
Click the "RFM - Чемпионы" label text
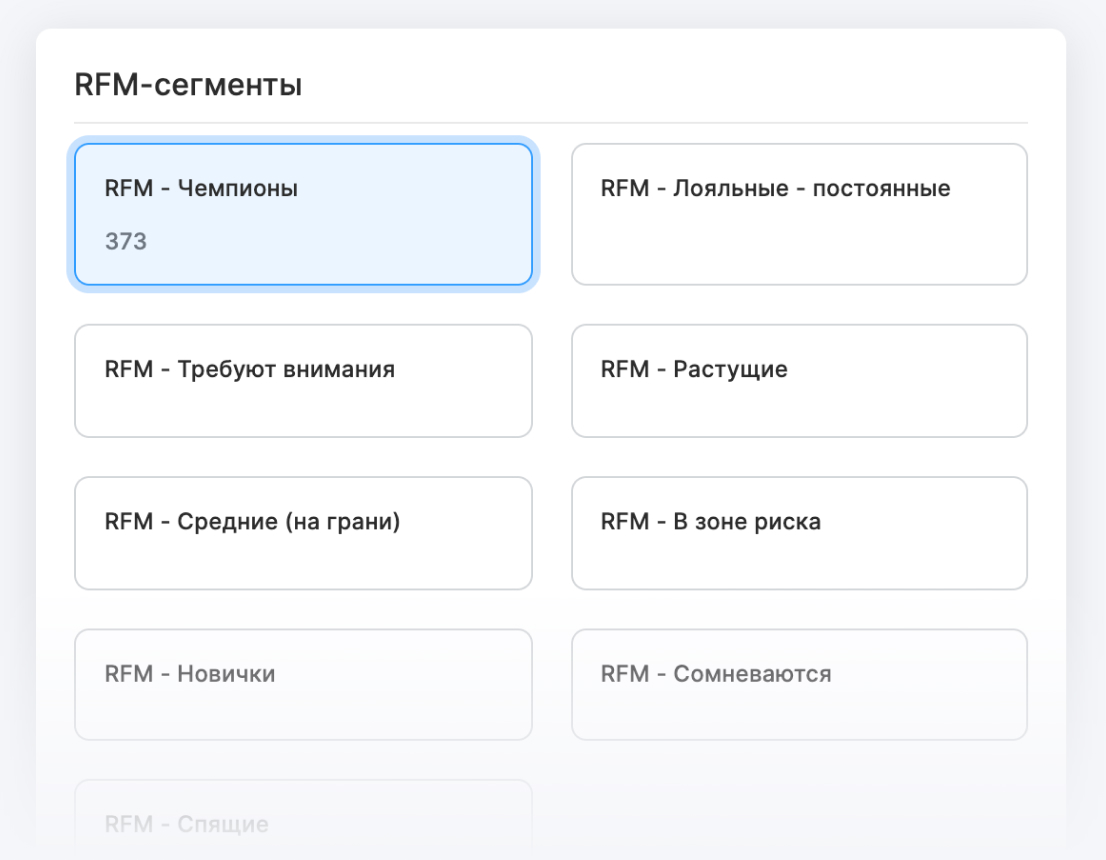point(201,188)
